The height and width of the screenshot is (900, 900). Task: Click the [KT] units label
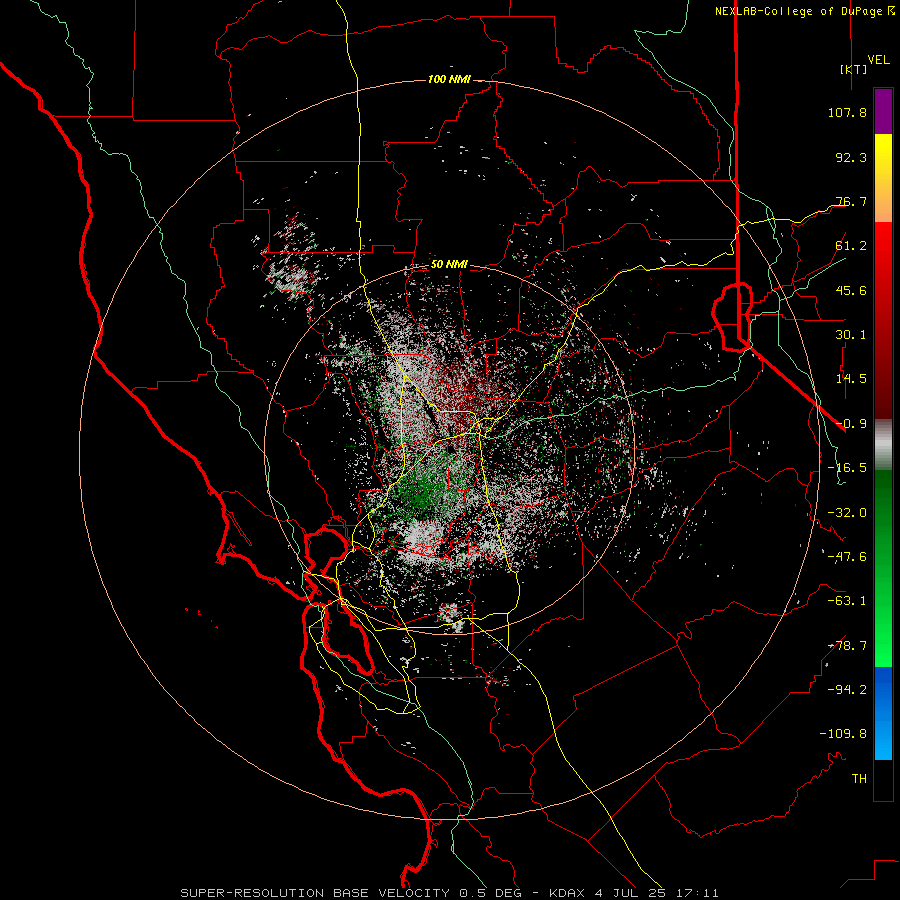pos(853,69)
